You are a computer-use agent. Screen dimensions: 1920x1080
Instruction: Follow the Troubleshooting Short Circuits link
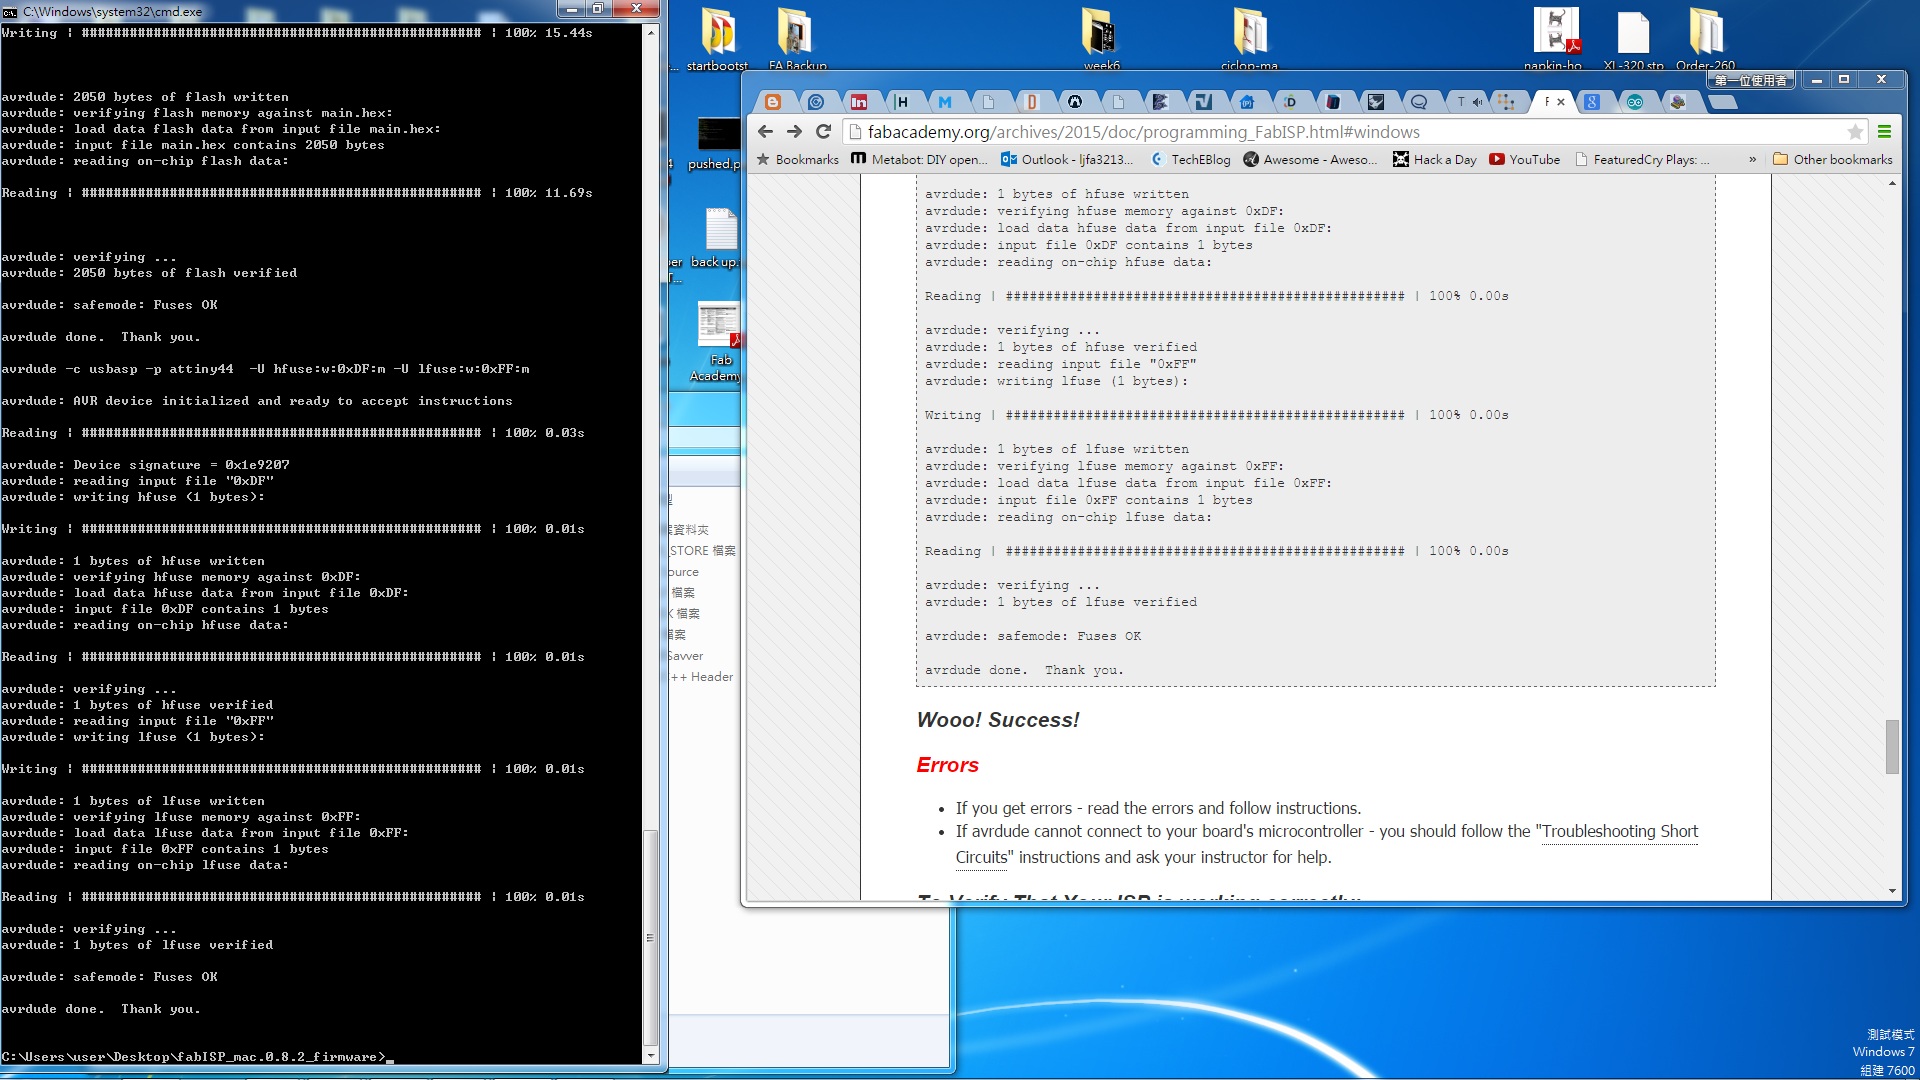[1619, 832]
